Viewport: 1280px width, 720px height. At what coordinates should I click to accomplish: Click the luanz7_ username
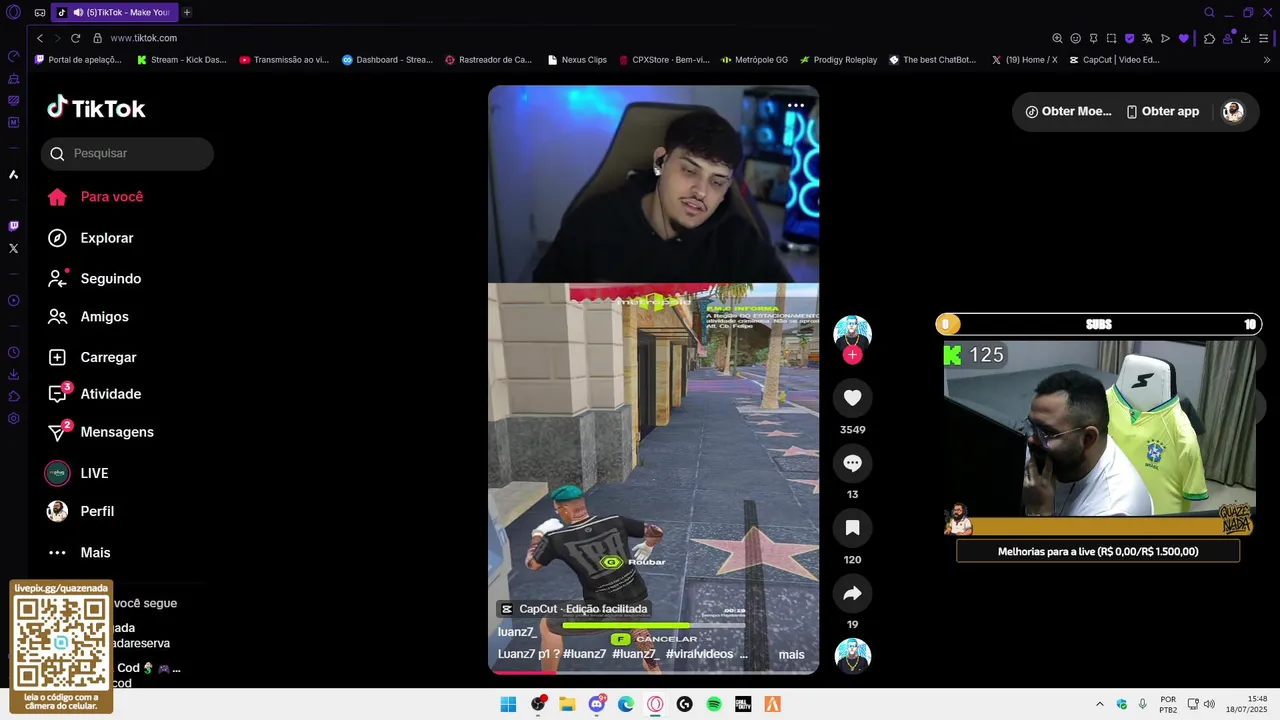click(x=517, y=632)
